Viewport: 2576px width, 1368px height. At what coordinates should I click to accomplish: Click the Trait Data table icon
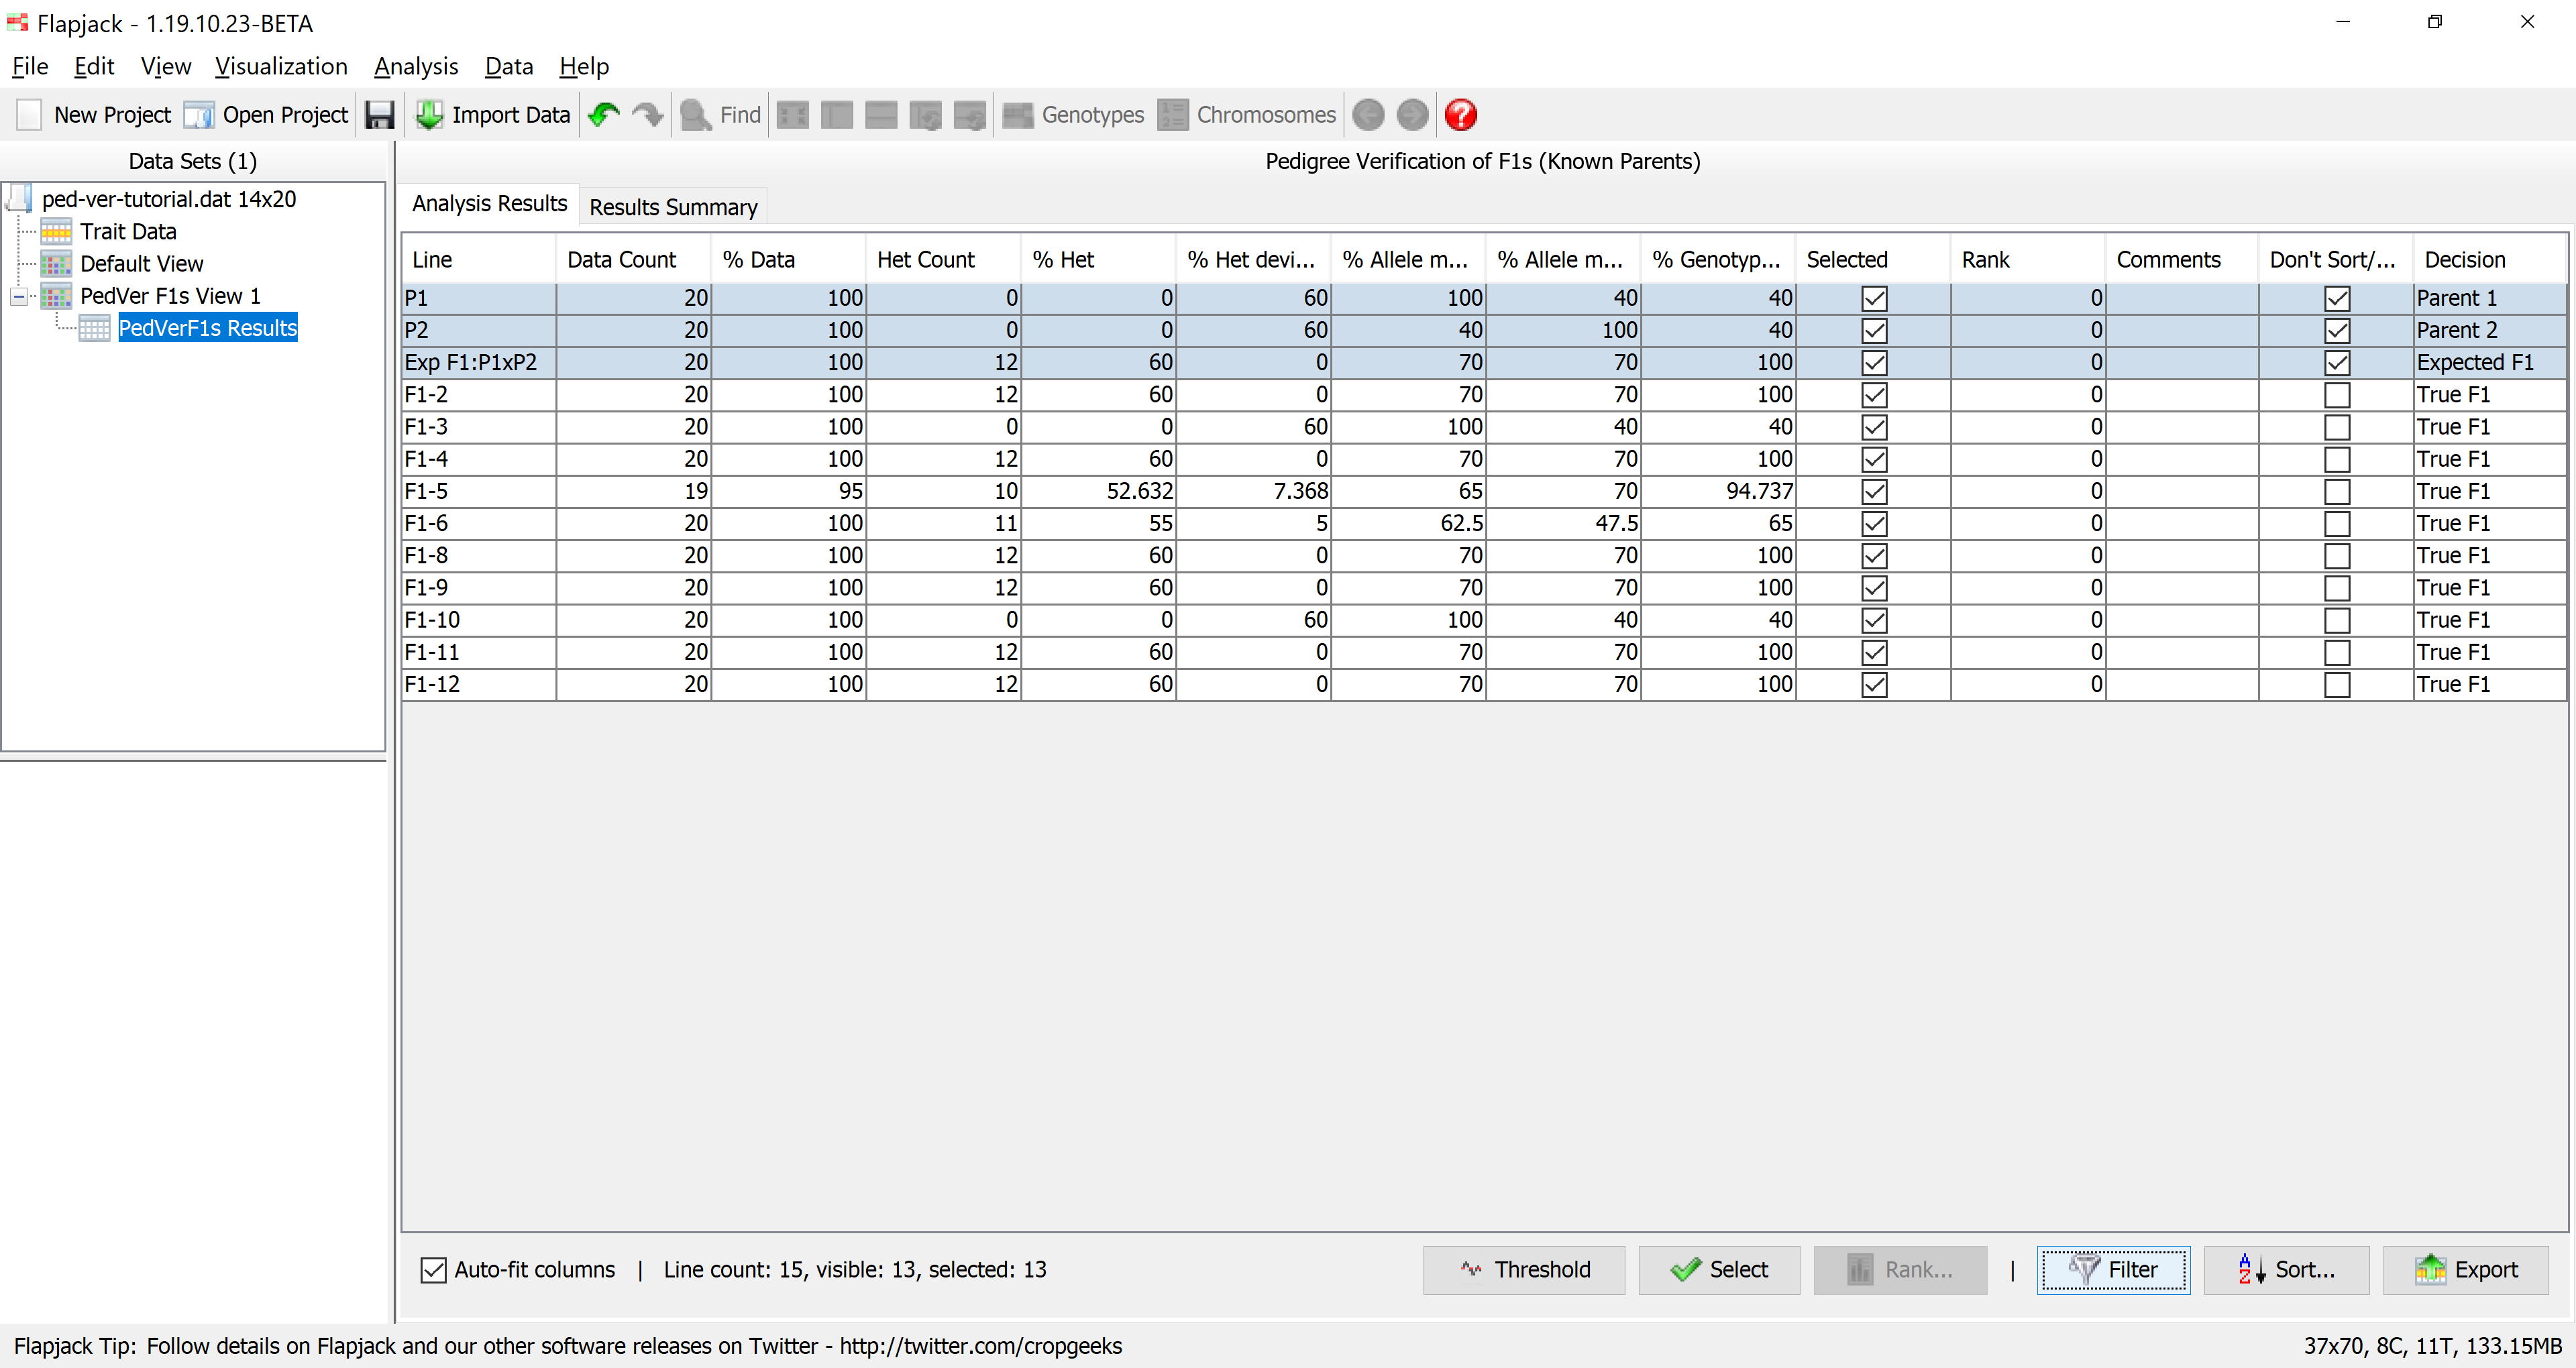pyautogui.click(x=56, y=231)
